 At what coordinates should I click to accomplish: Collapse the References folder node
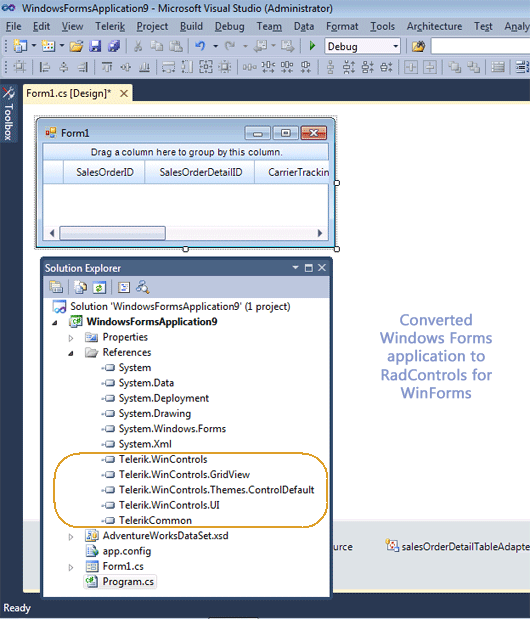[71, 353]
